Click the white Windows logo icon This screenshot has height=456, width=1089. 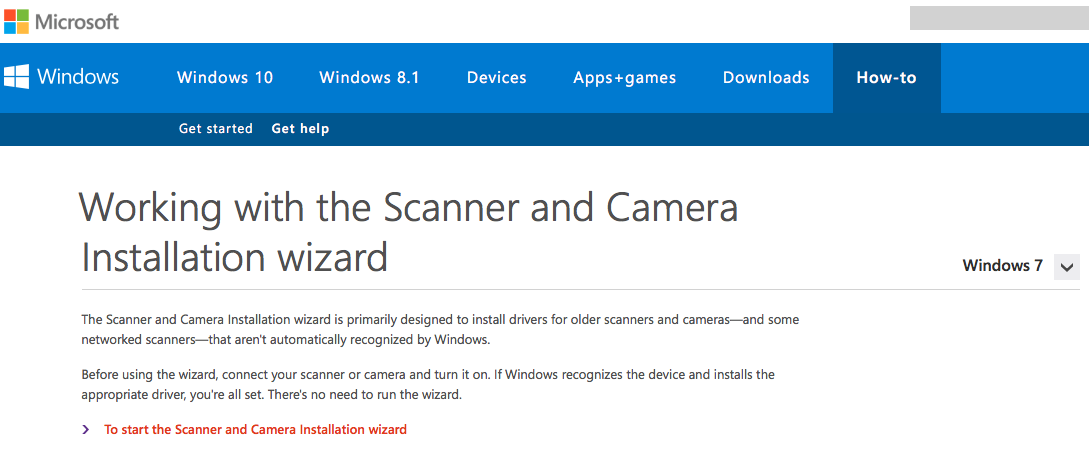tap(16, 77)
